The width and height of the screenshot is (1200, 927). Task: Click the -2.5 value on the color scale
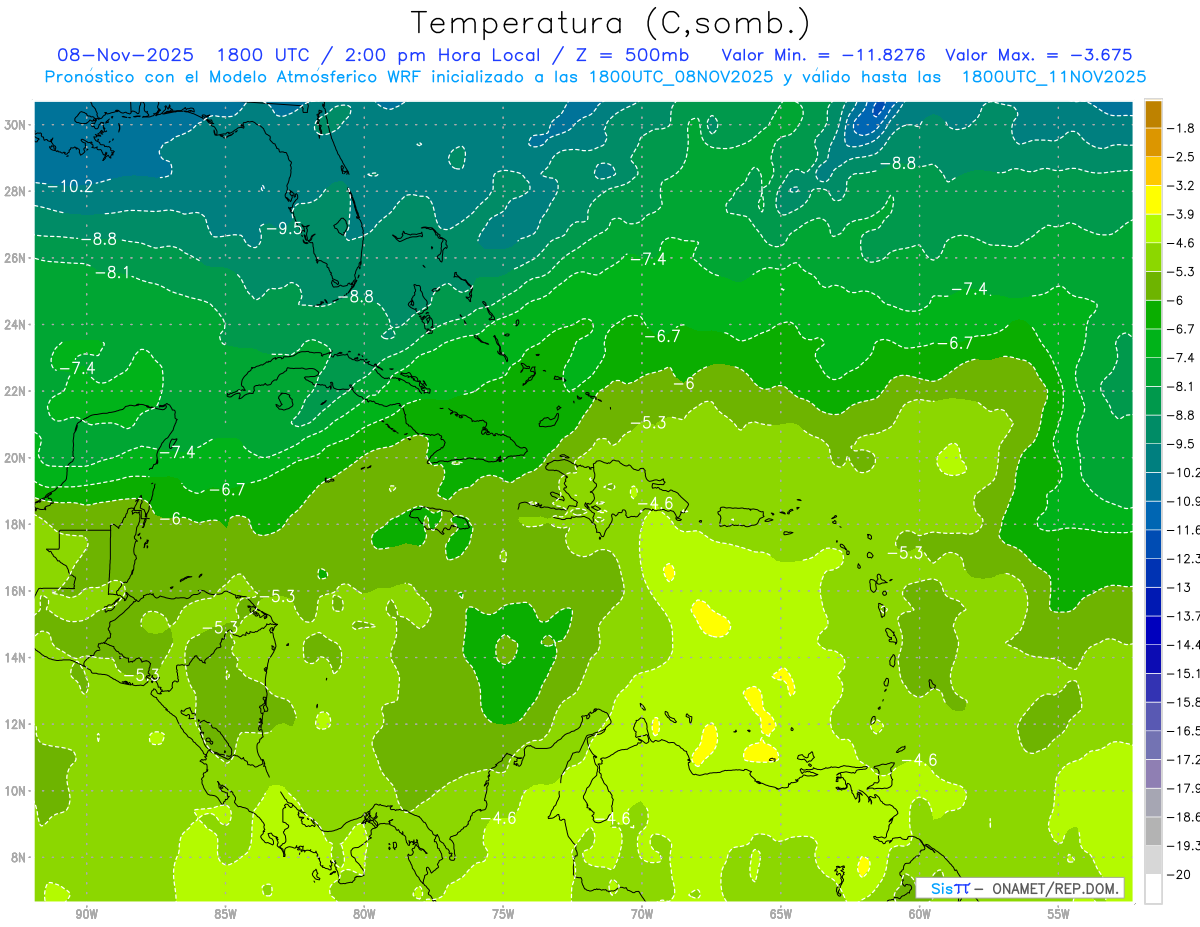tap(1181, 156)
